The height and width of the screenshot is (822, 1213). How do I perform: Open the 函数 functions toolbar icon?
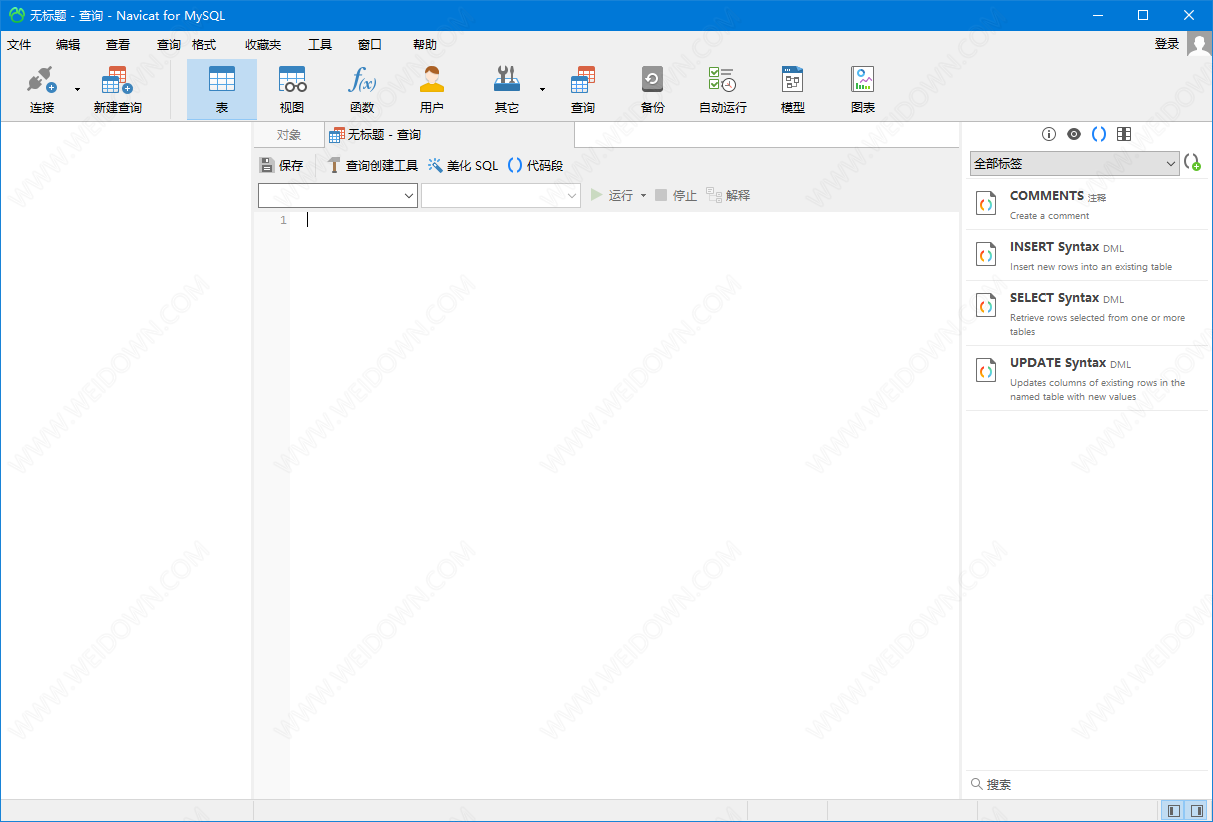pyautogui.click(x=362, y=81)
